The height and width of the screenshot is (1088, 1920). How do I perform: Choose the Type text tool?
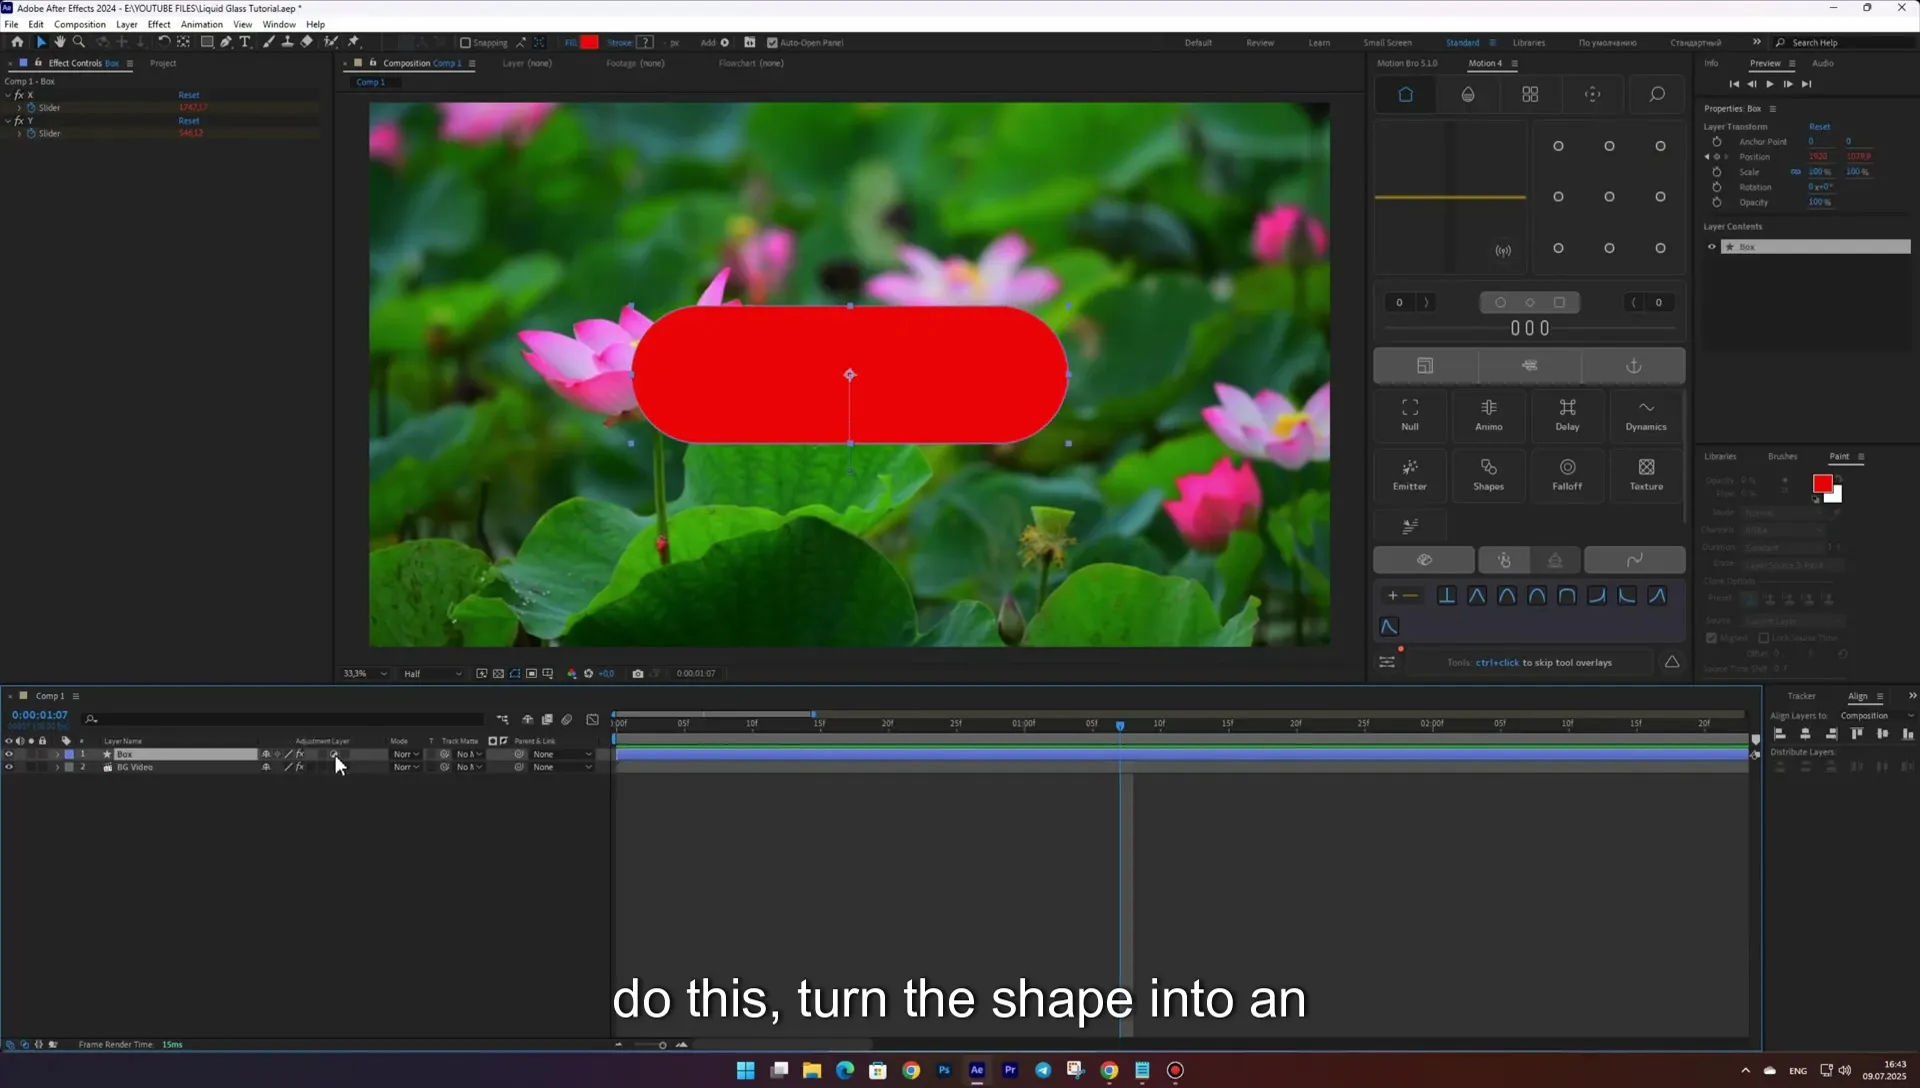pyautogui.click(x=245, y=42)
